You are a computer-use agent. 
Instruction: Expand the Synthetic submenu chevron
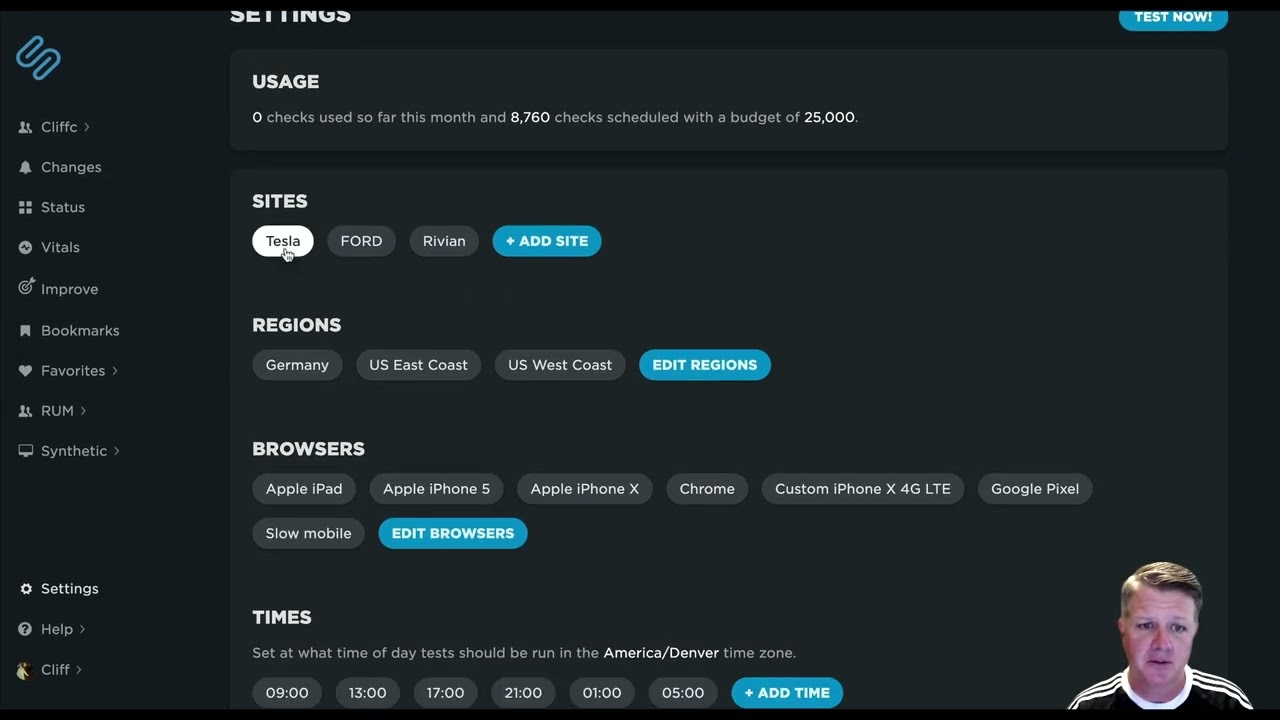tap(117, 451)
